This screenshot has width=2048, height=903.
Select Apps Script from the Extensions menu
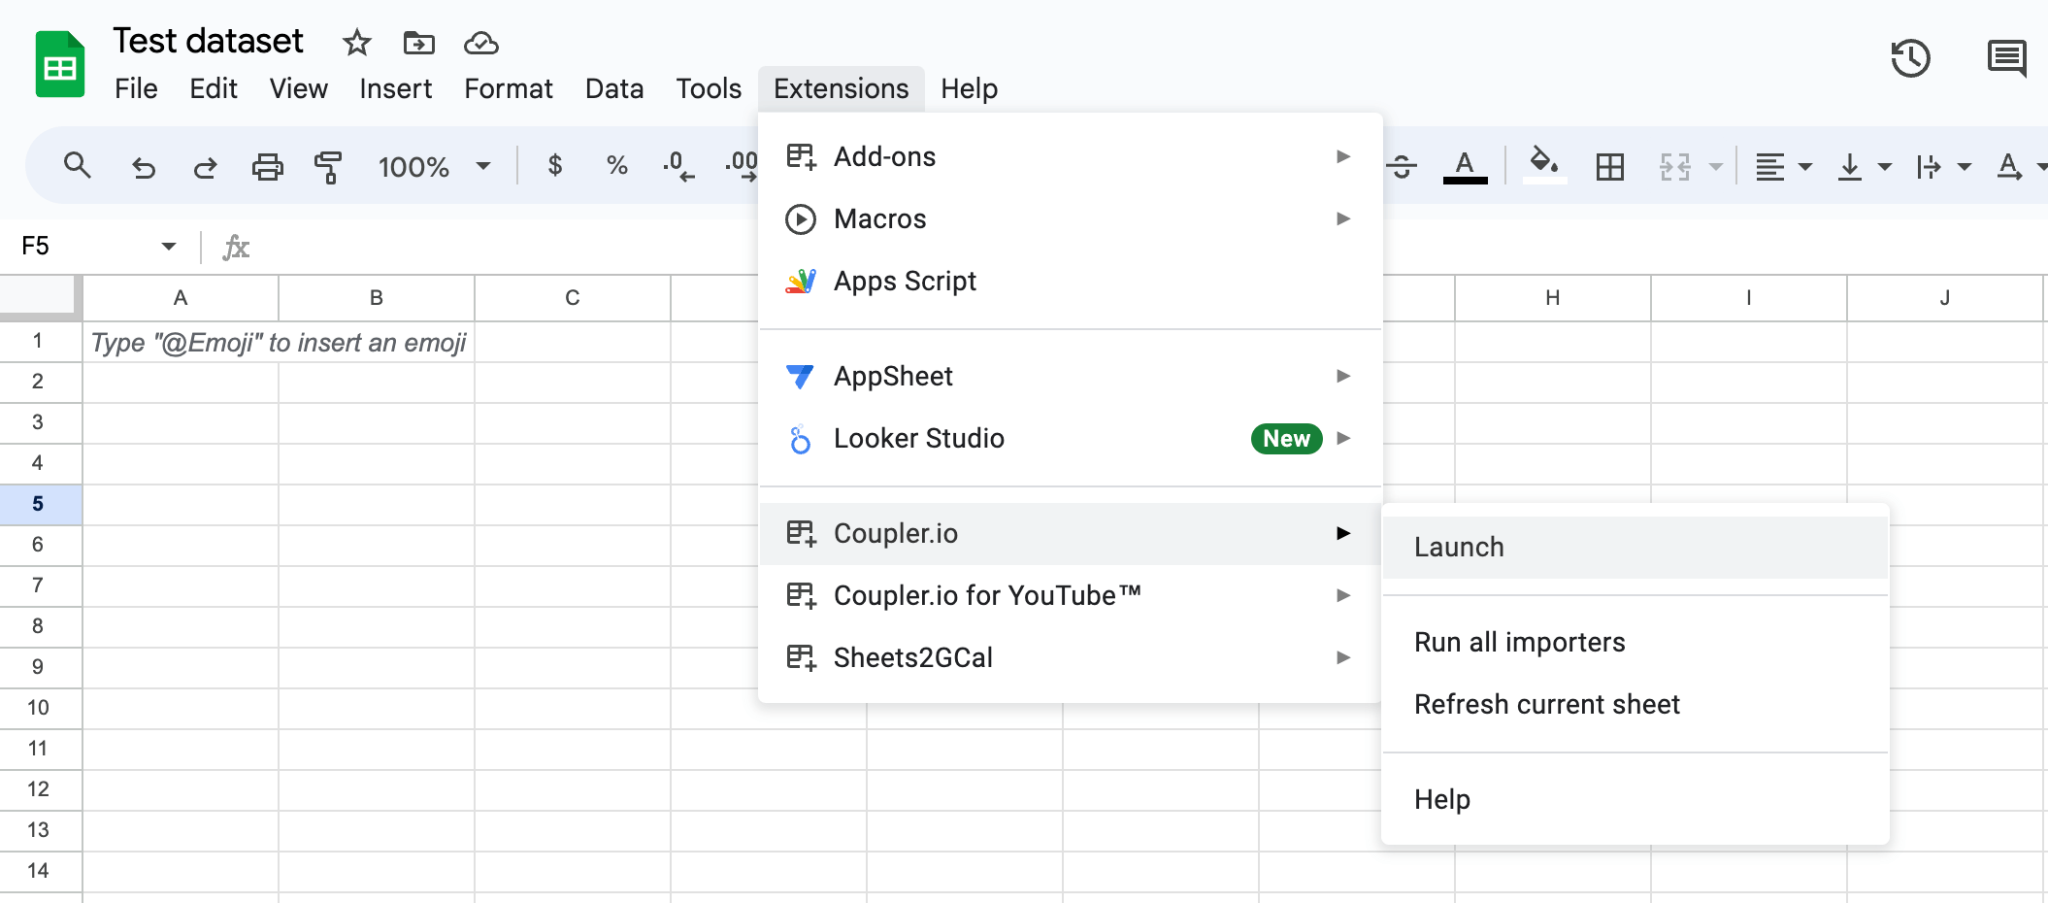point(905,281)
